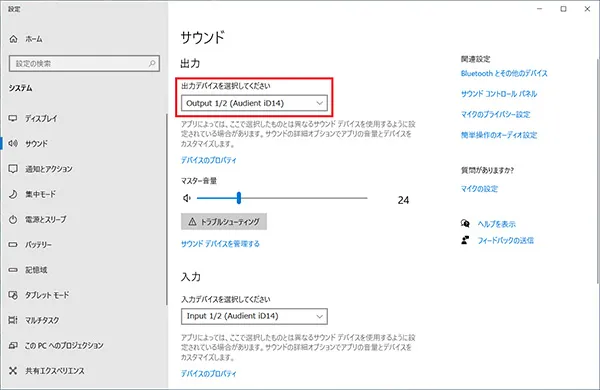Image resolution: width=600 pixels, height=390 pixels.
Task: Click the sidebar vertical scrollbar
Action: (166, 209)
